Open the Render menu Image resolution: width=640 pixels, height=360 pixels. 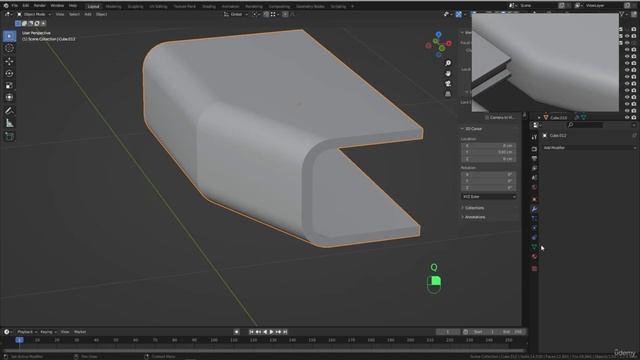click(x=40, y=6)
